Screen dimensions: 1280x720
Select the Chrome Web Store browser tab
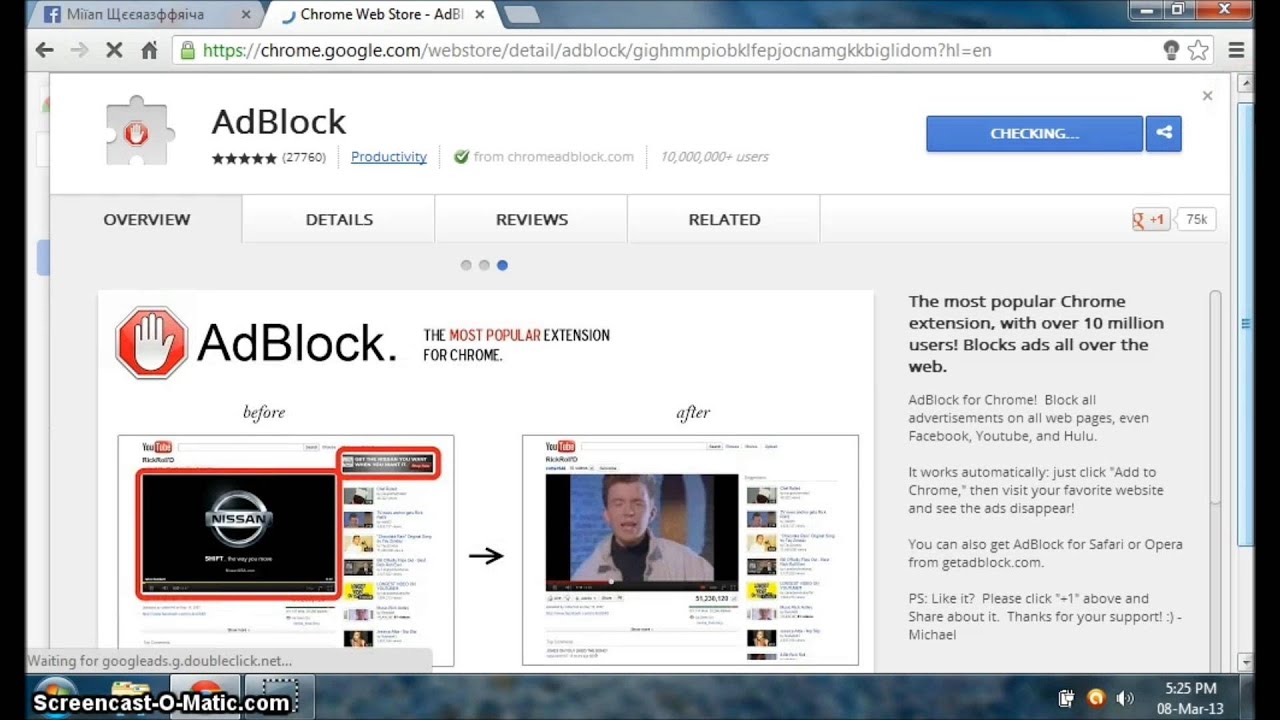point(381,15)
